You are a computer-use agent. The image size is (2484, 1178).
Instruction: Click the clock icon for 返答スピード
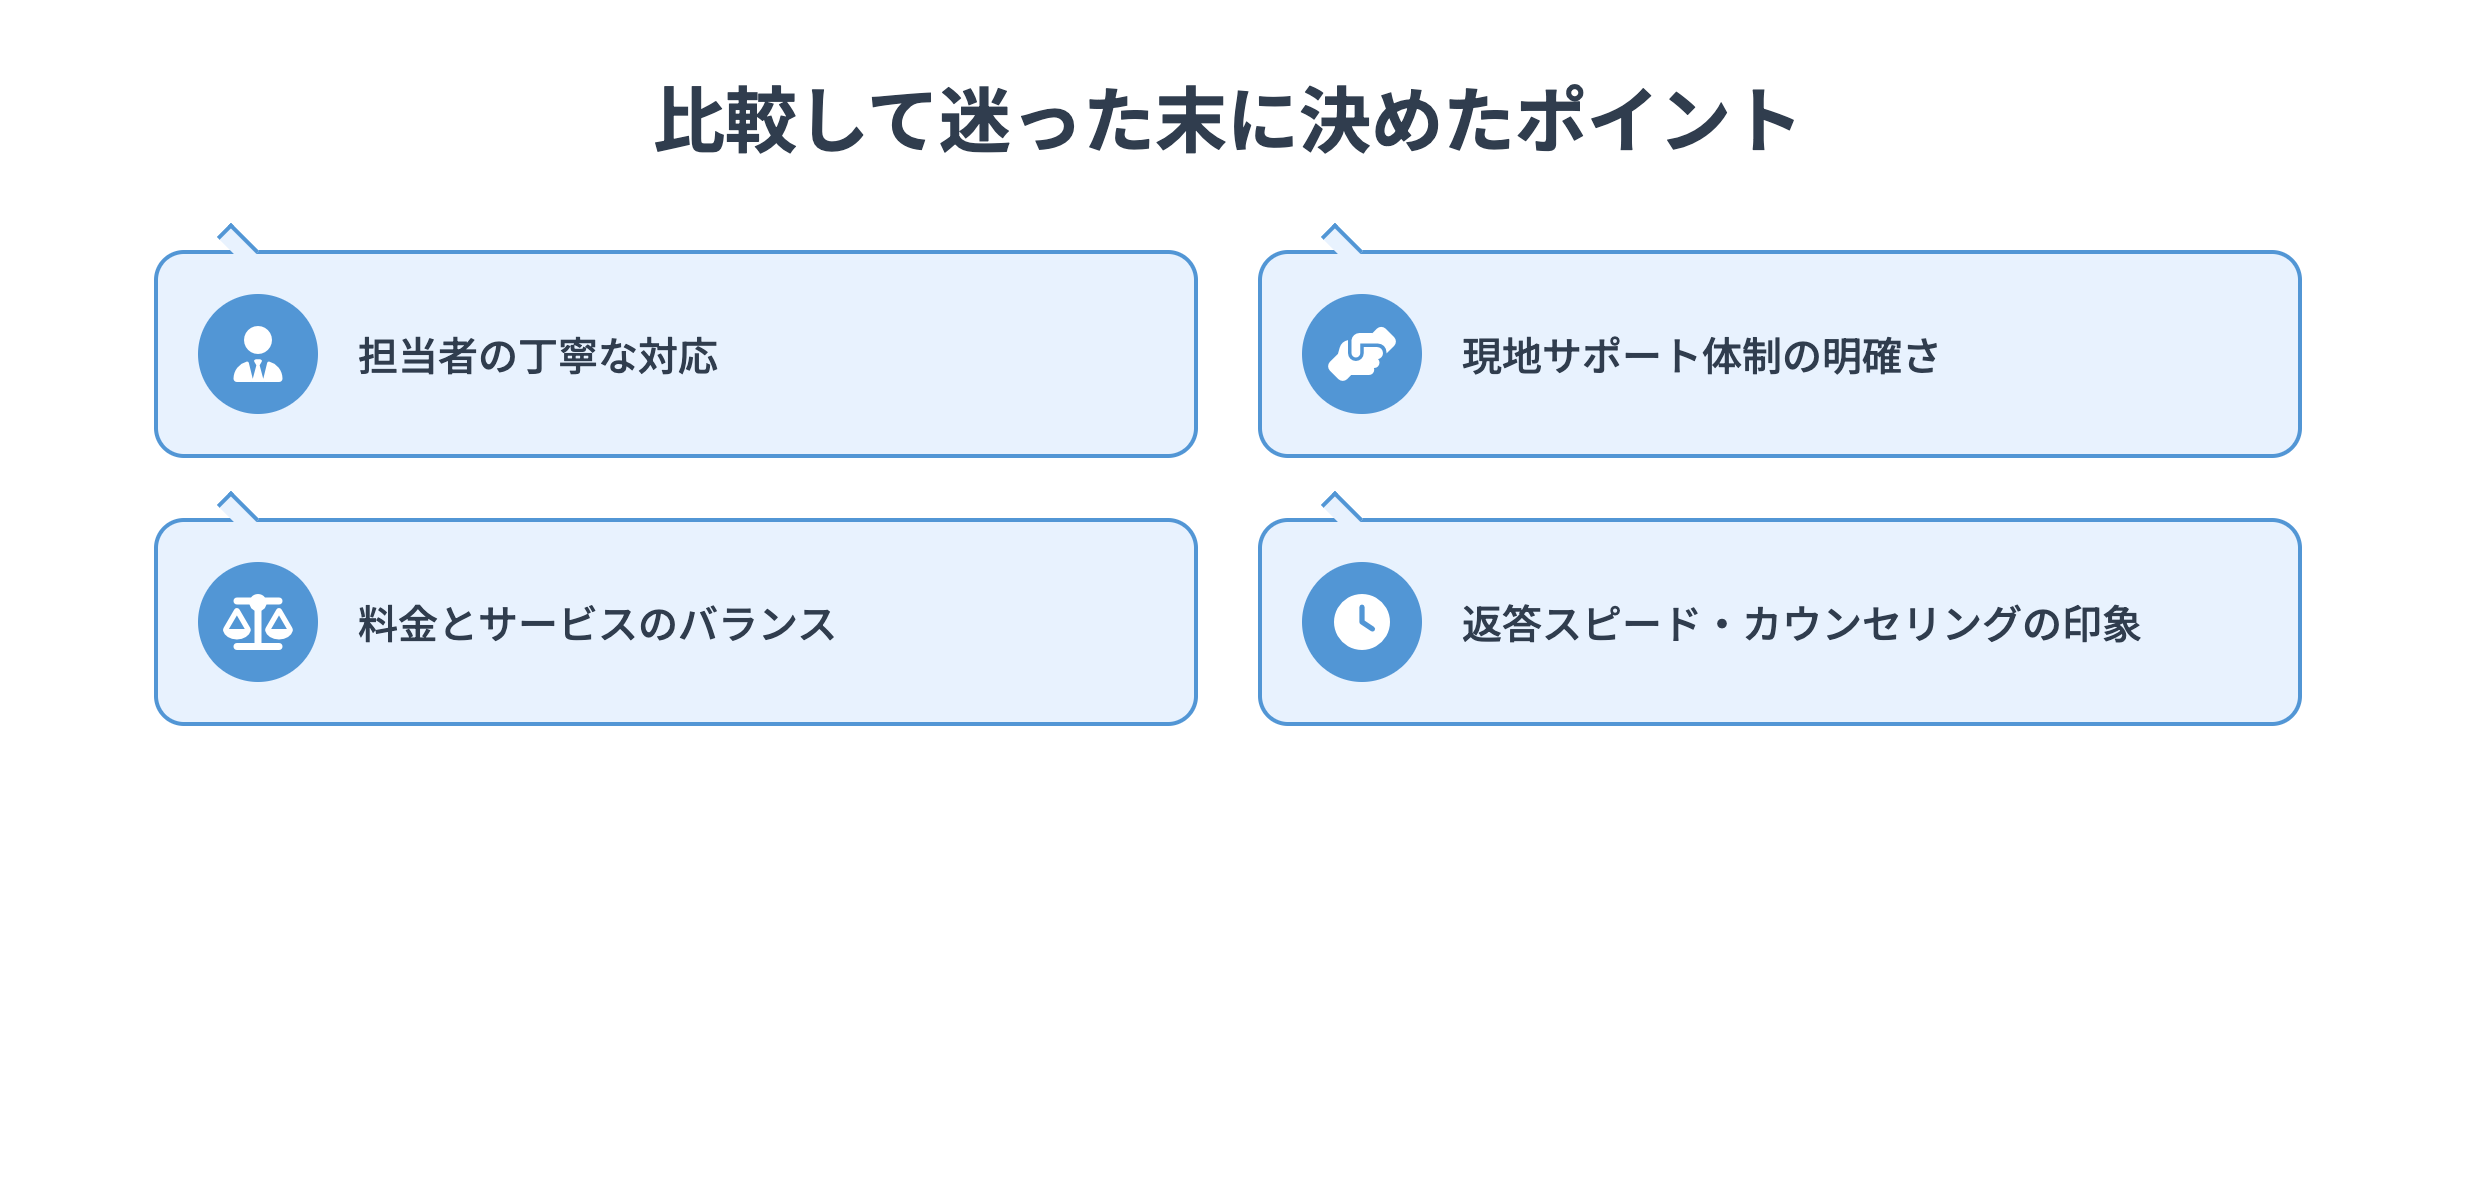click(1361, 622)
